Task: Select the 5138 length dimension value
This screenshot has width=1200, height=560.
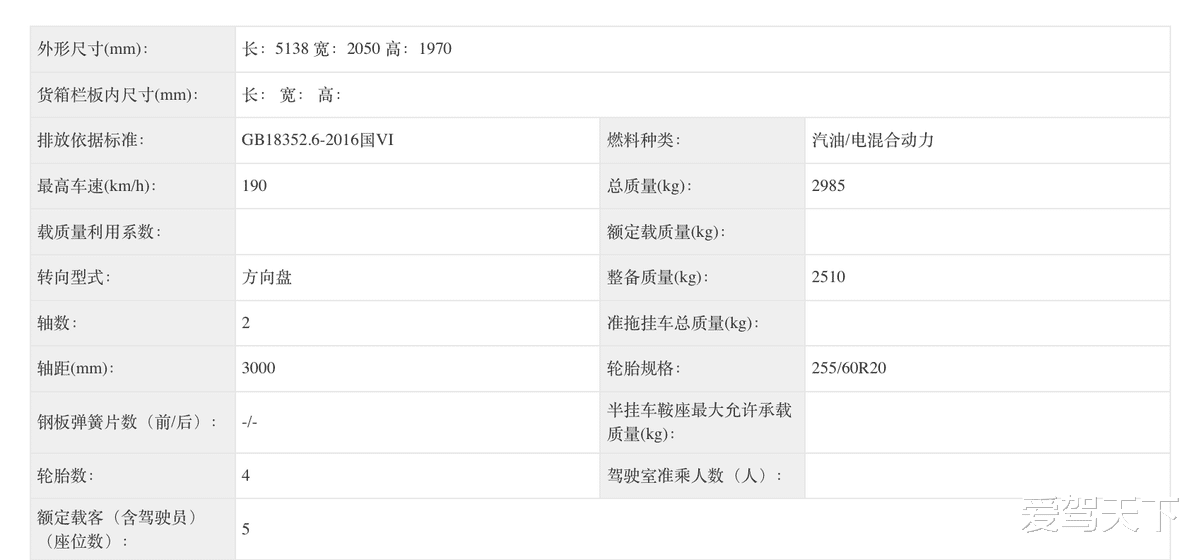Action: (291, 49)
